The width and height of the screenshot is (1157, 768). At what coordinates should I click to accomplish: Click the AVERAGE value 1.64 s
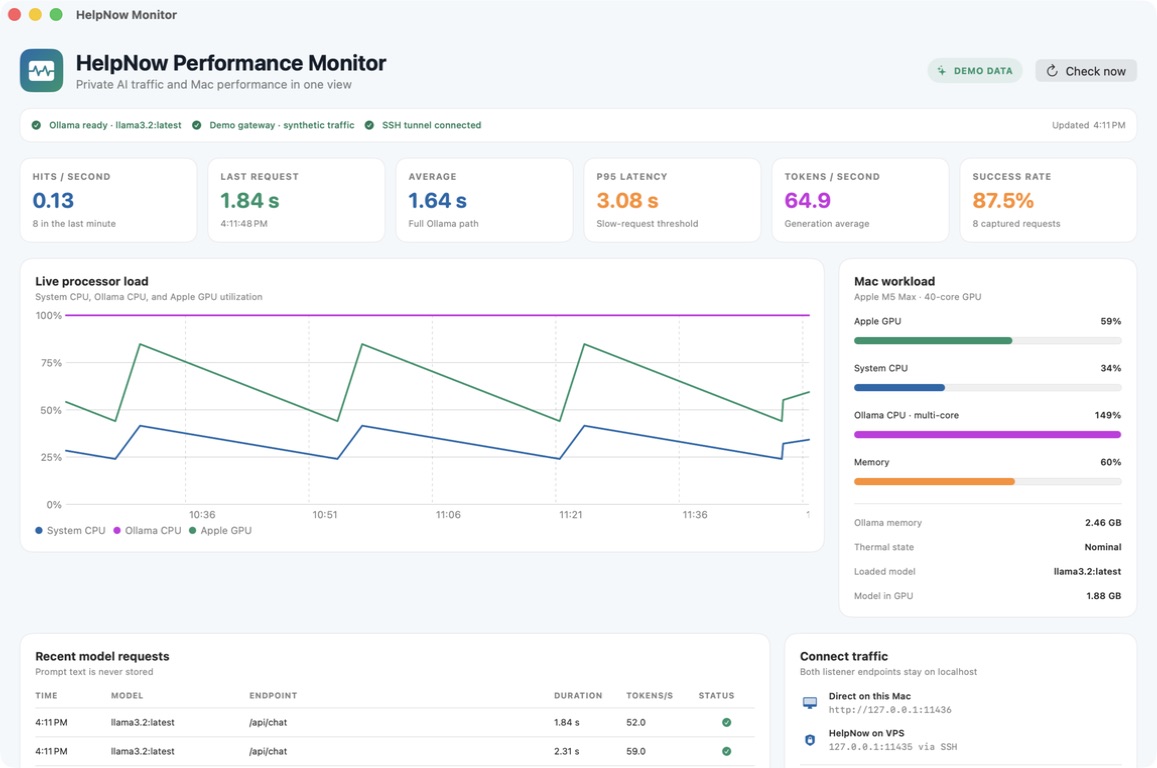pos(438,201)
